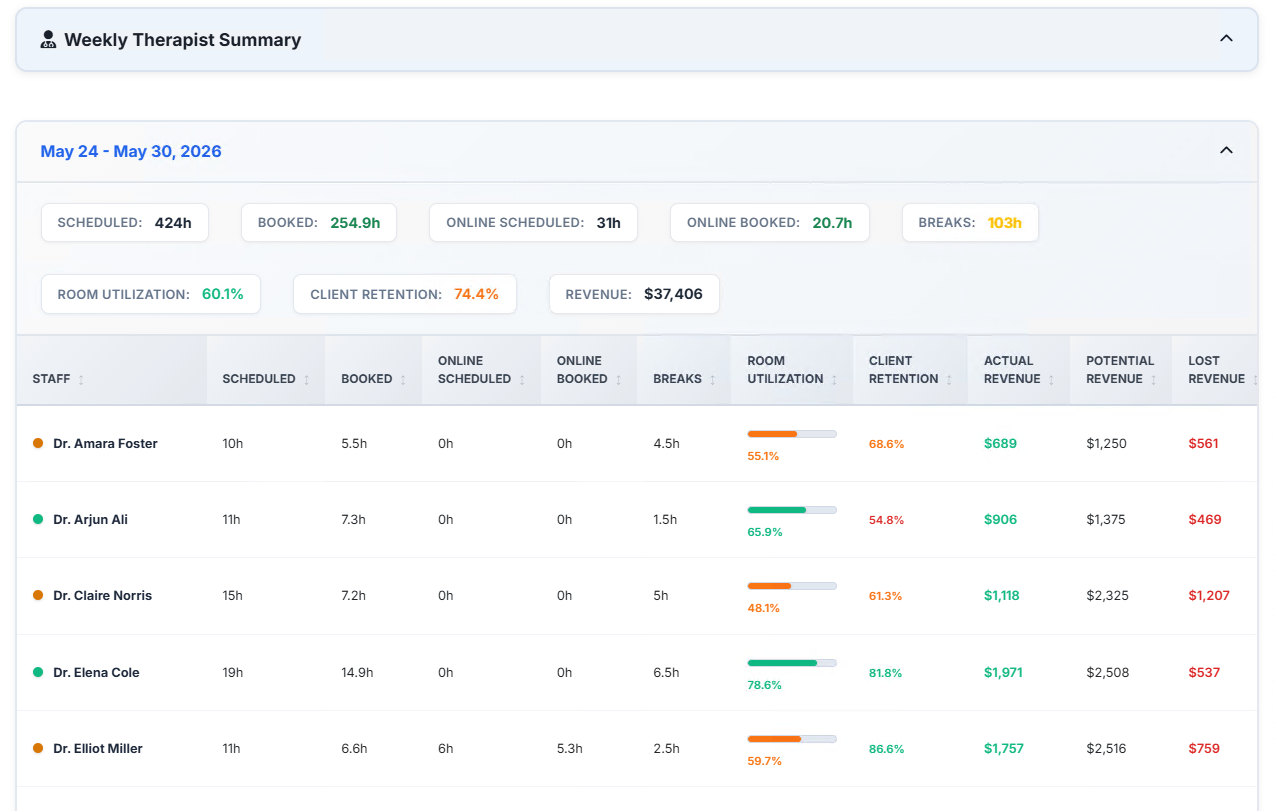Viewport: 1275px width, 811px height.
Task: Click Dr. Elliot Miller's $1,757 actual revenue
Action: (1004, 748)
